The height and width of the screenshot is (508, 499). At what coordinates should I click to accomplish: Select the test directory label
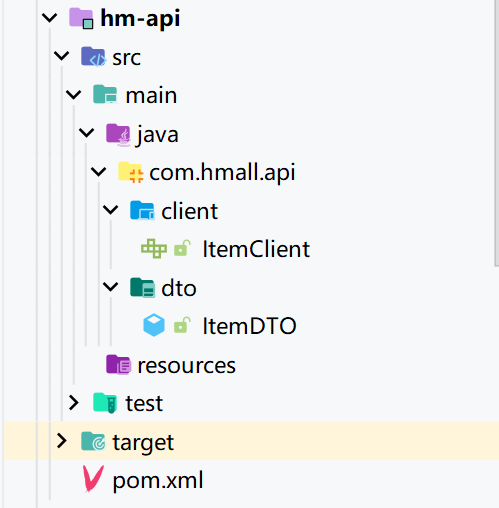[x=144, y=403]
